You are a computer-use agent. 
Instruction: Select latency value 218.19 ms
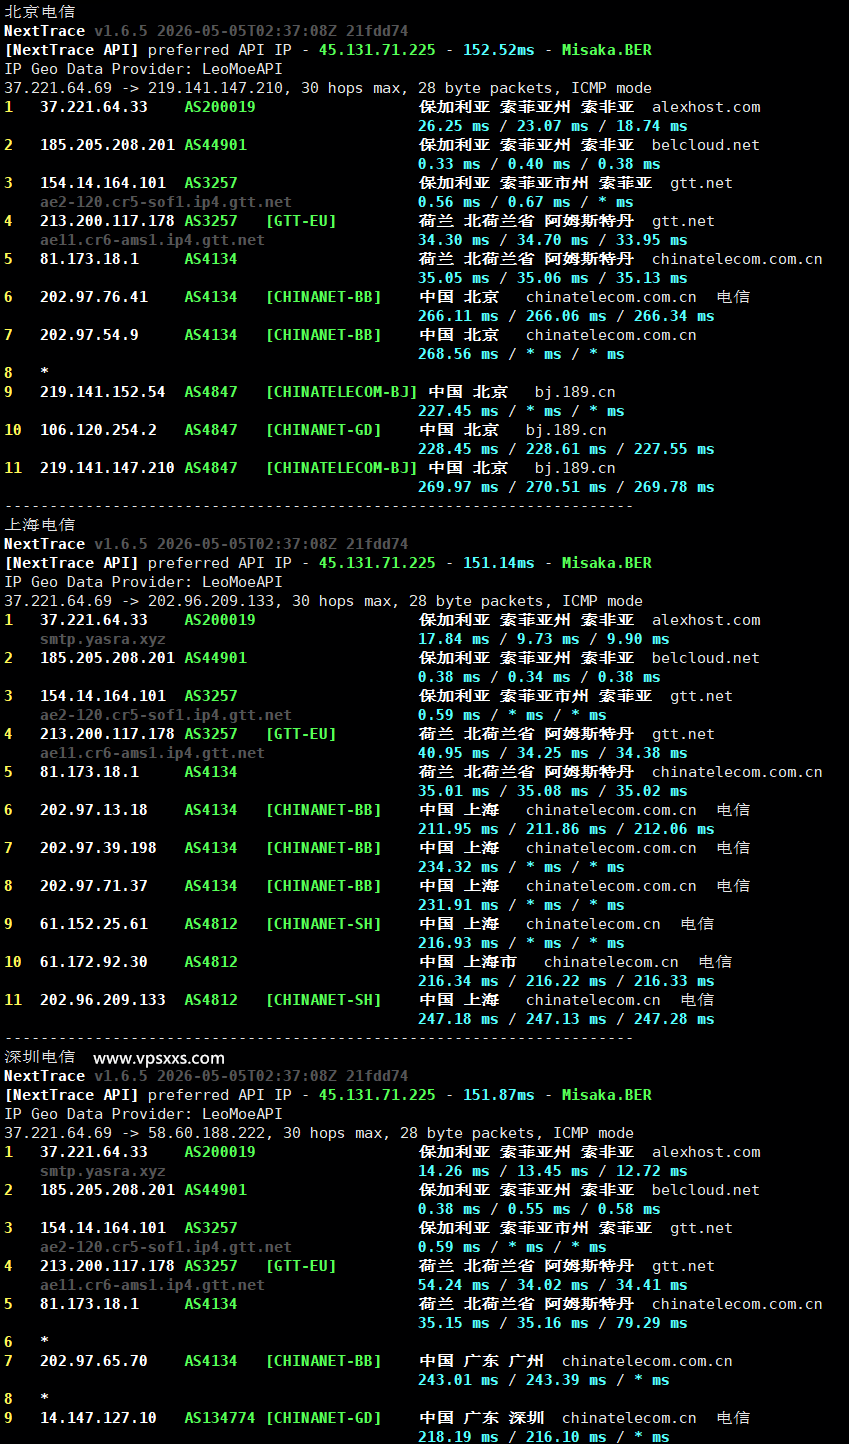[458, 1437]
